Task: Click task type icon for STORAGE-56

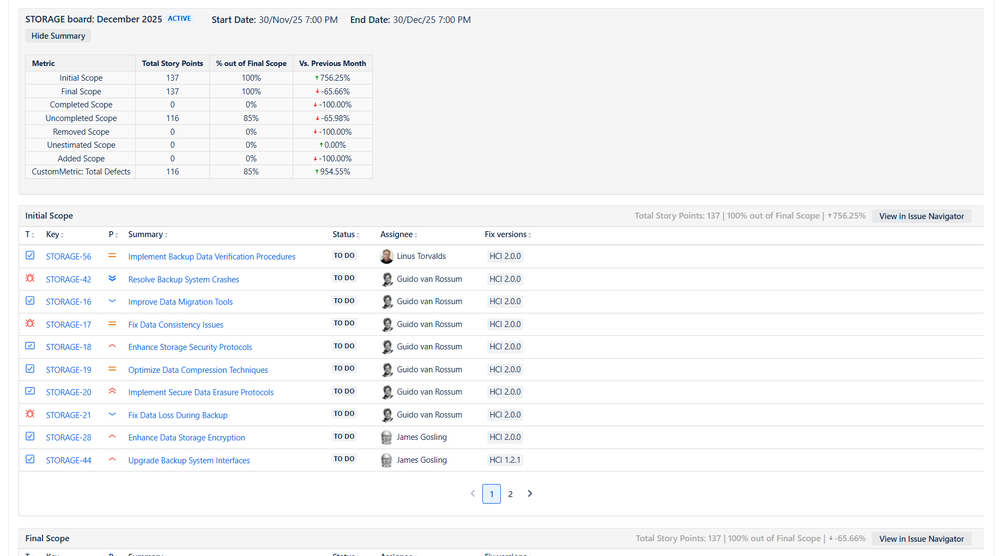Action: coord(30,255)
